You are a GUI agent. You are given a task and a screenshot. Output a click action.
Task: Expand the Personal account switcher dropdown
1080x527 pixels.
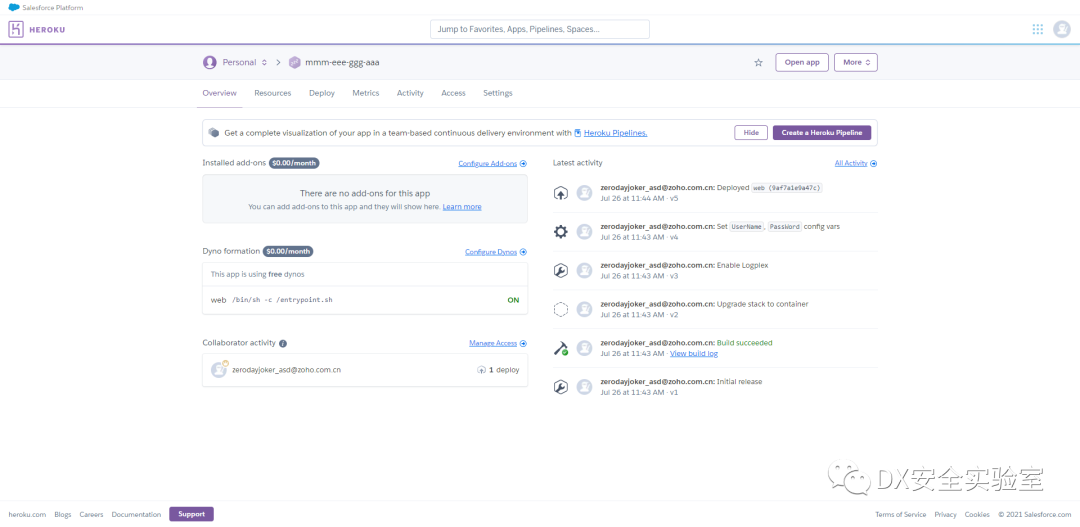264,62
